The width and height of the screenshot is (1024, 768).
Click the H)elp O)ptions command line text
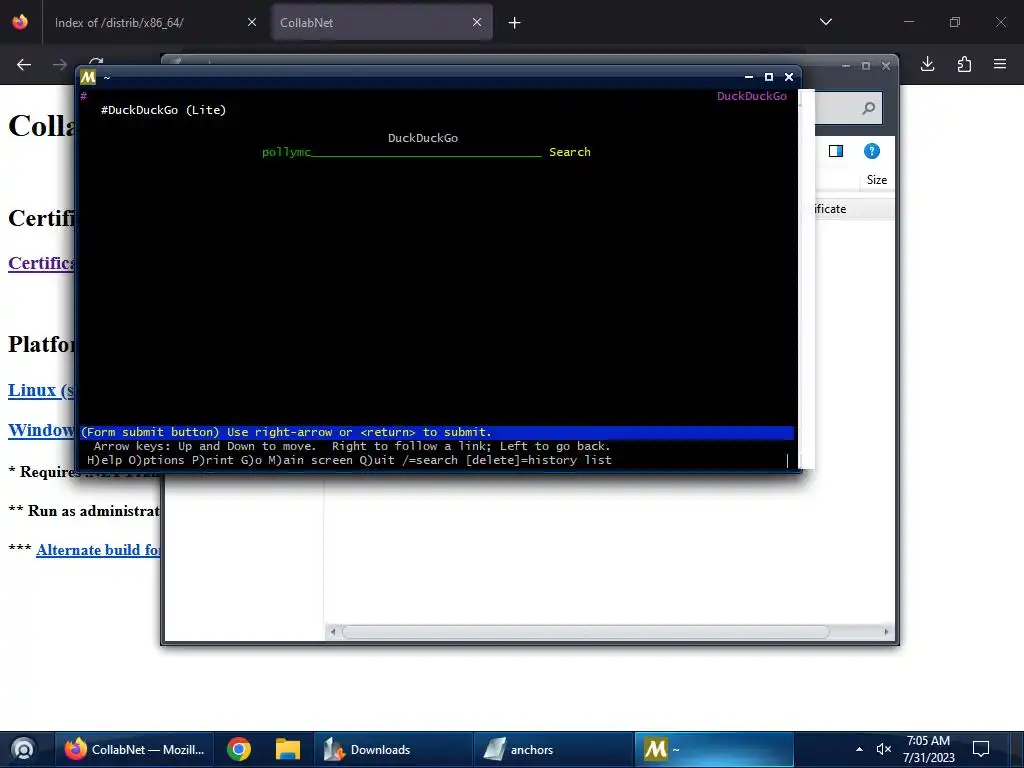coord(349,460)
